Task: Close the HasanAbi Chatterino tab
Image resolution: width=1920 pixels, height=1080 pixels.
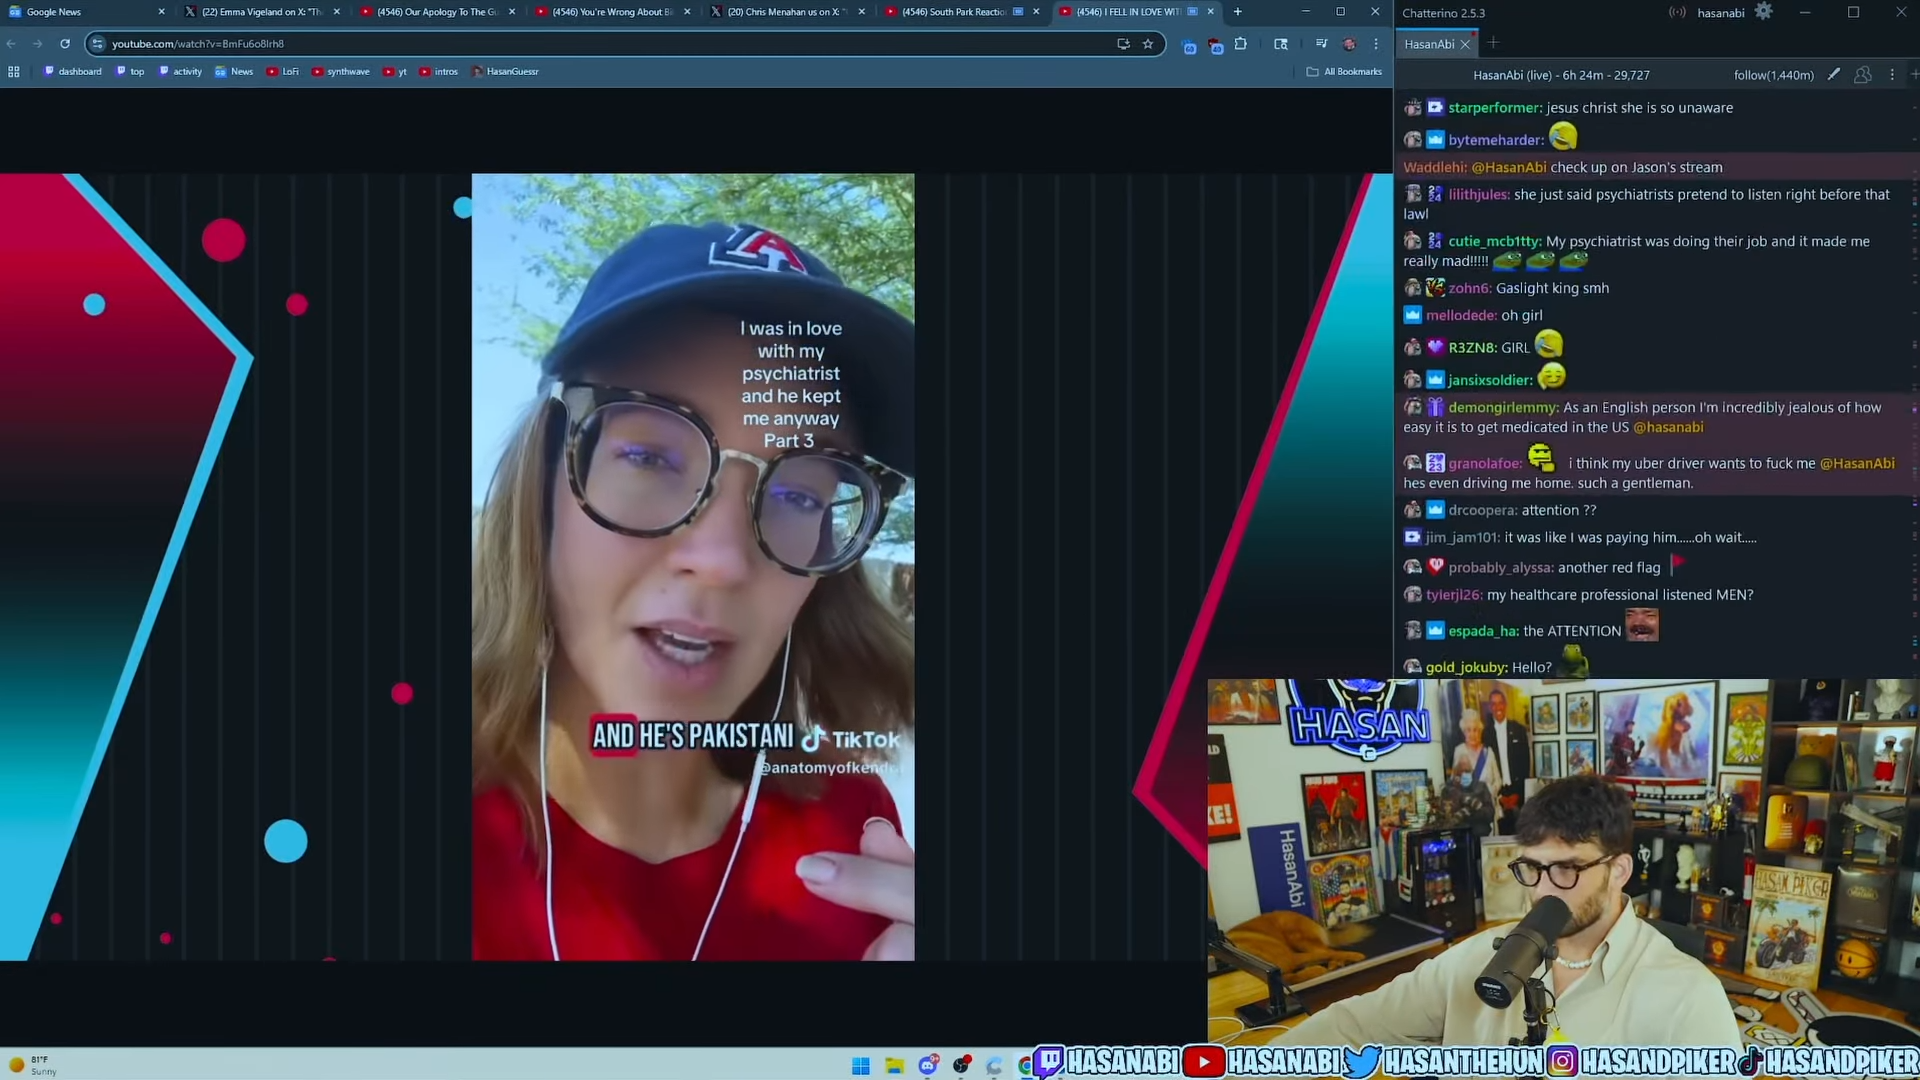Action: point(1465,45)
